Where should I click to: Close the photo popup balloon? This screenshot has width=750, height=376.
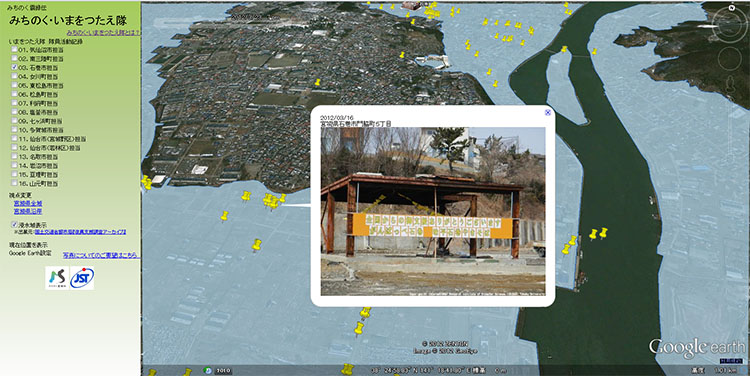pos(548,112)
